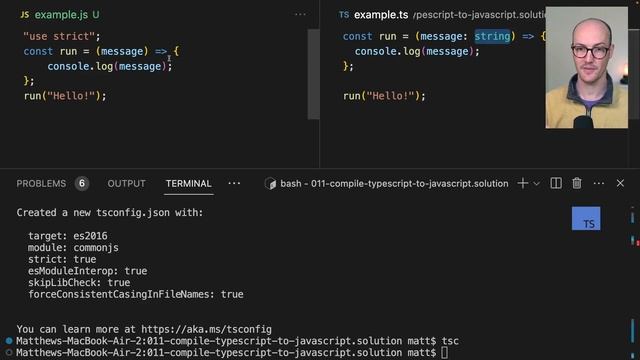Open the example.js editor tab

[60, 15]
